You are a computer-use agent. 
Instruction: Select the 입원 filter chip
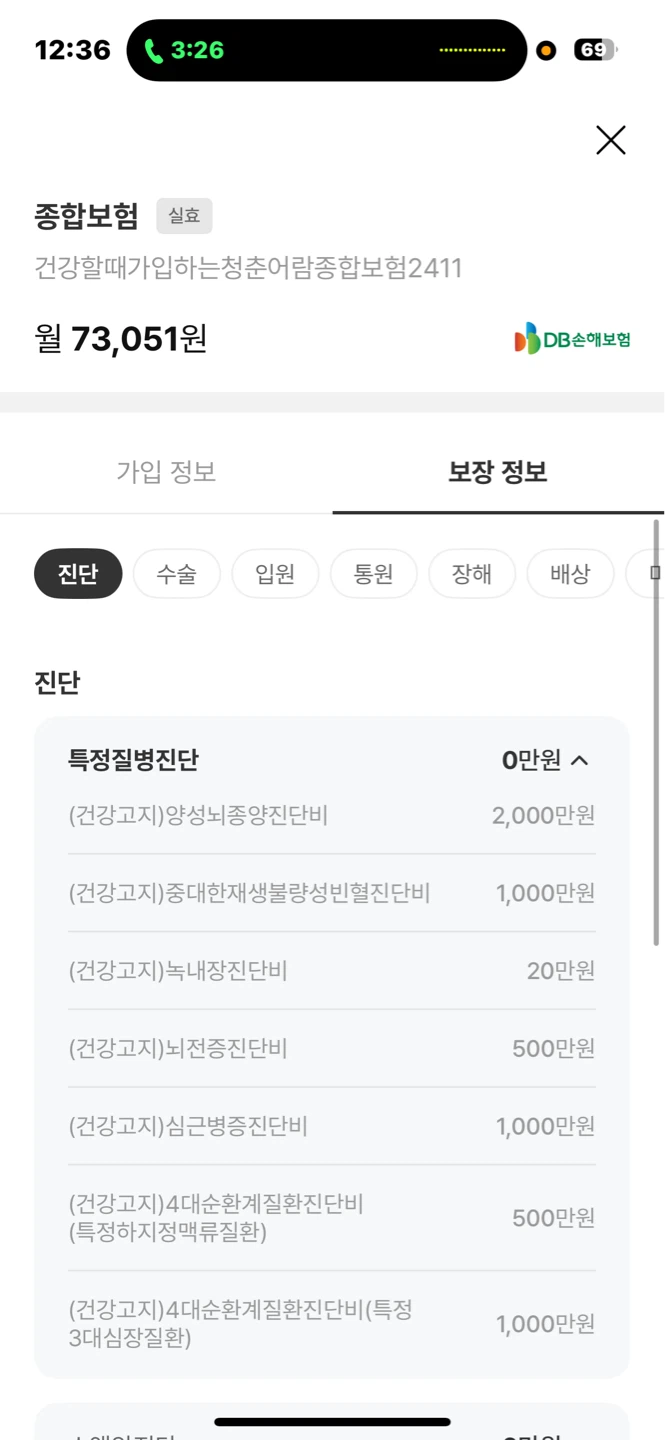coord(275,574)
